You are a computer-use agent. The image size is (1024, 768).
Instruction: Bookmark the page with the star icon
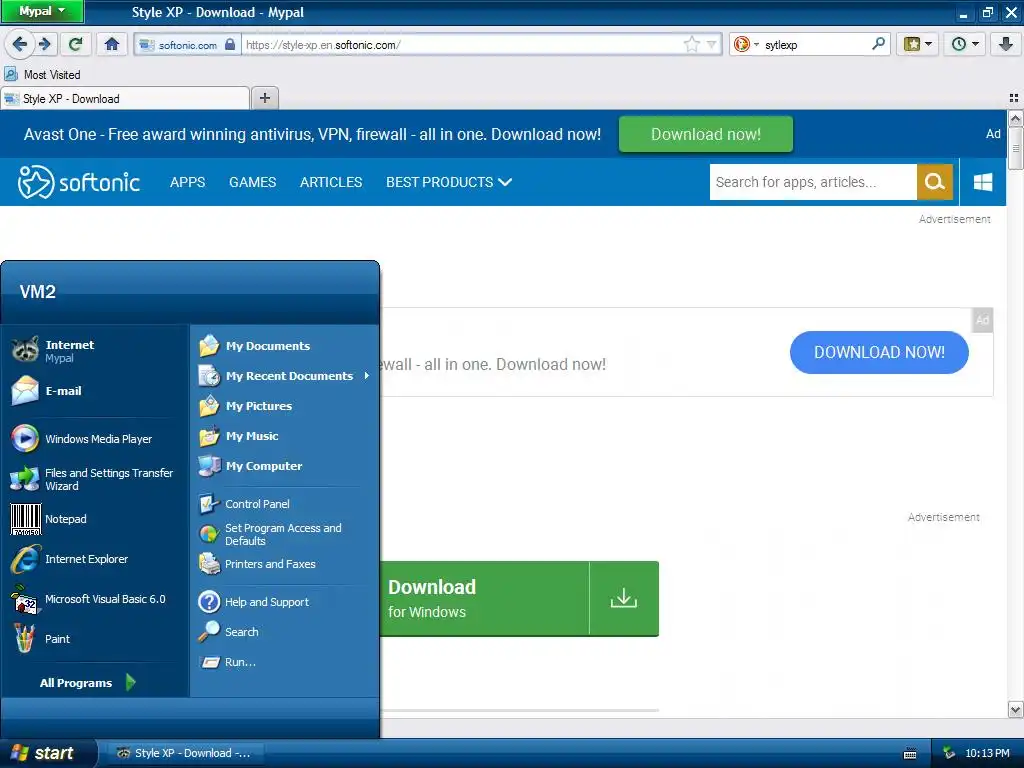(x=692, y=44)
